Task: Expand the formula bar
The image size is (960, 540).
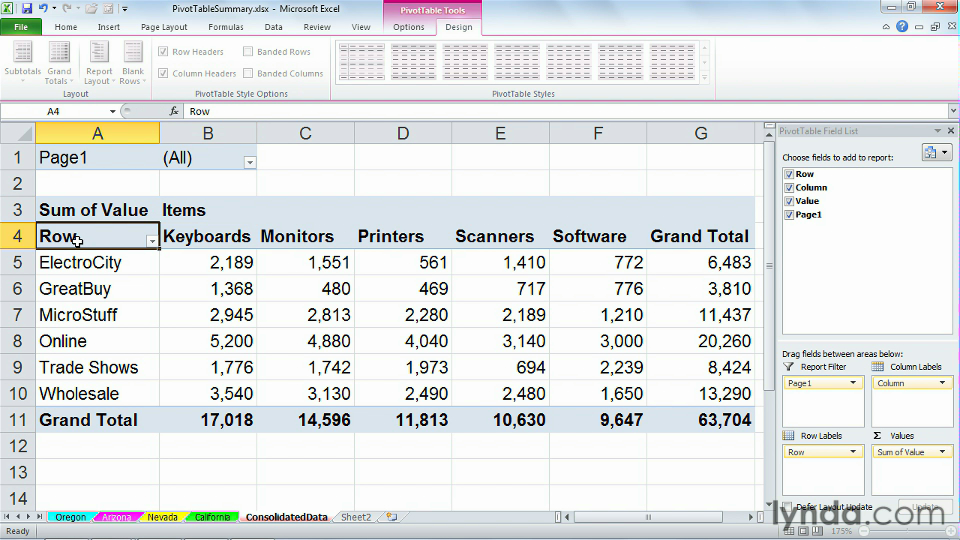Action: [953, 111]
